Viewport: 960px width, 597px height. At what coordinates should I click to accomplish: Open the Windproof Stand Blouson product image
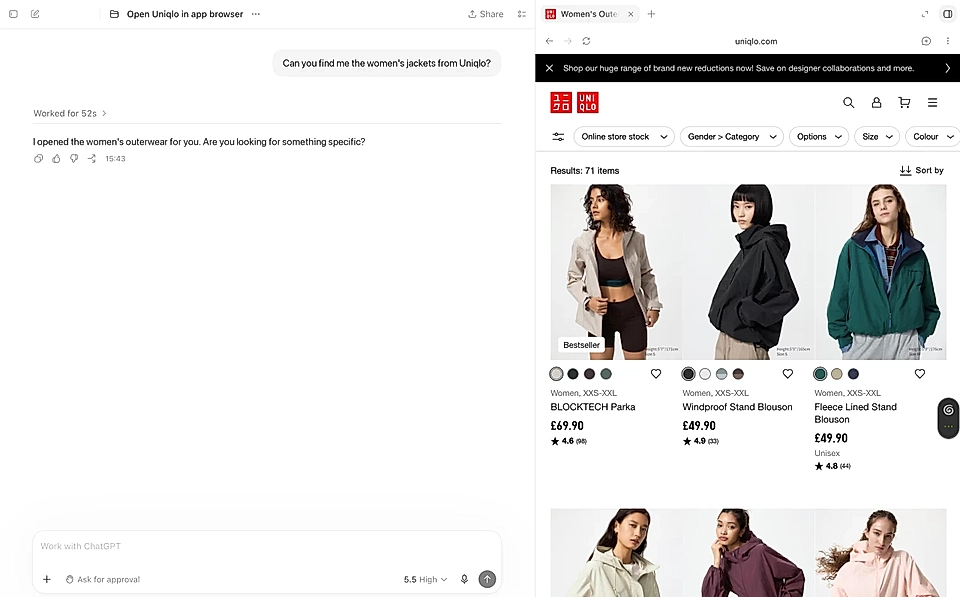click(x=748, y=272)
